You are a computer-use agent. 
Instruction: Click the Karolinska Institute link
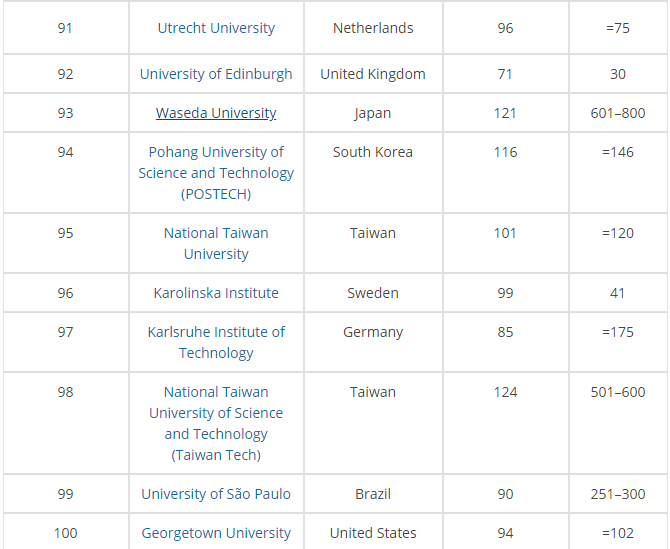pyautogui.click(x=216, y=293)
